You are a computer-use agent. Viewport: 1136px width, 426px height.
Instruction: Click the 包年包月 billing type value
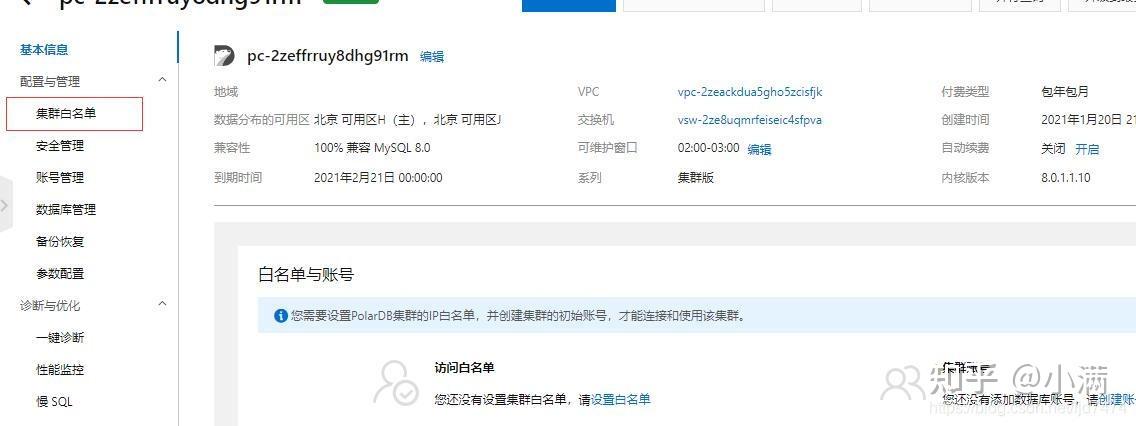pos(1065,92)
